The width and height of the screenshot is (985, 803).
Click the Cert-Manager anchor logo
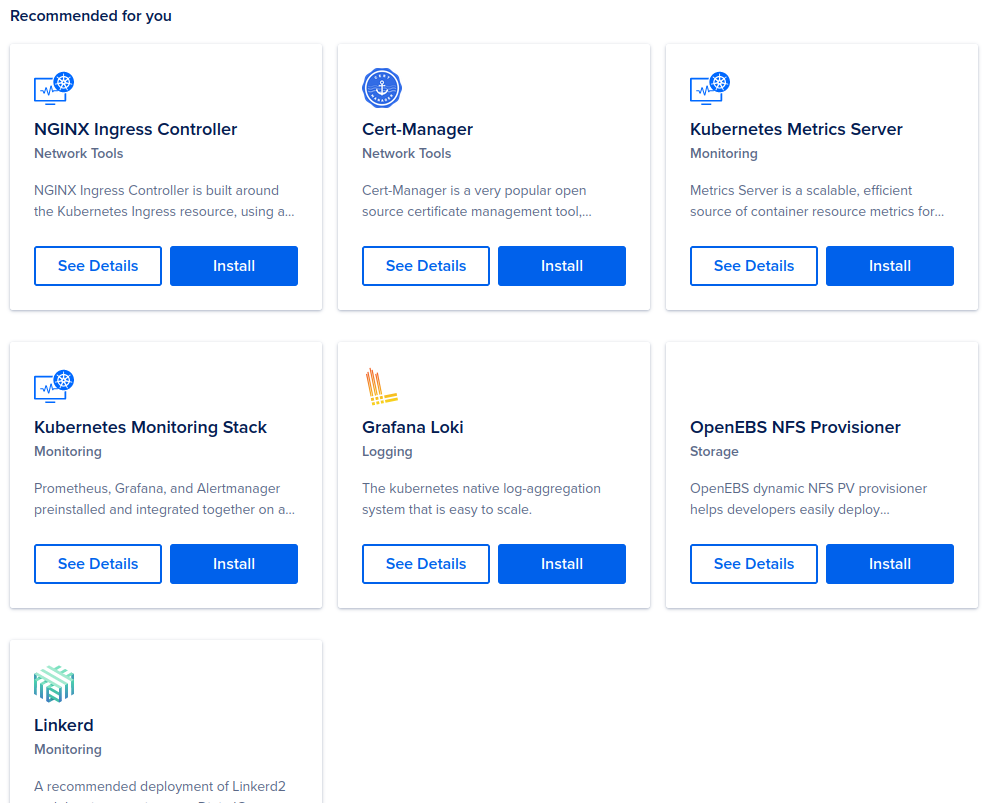pos(381,88)
